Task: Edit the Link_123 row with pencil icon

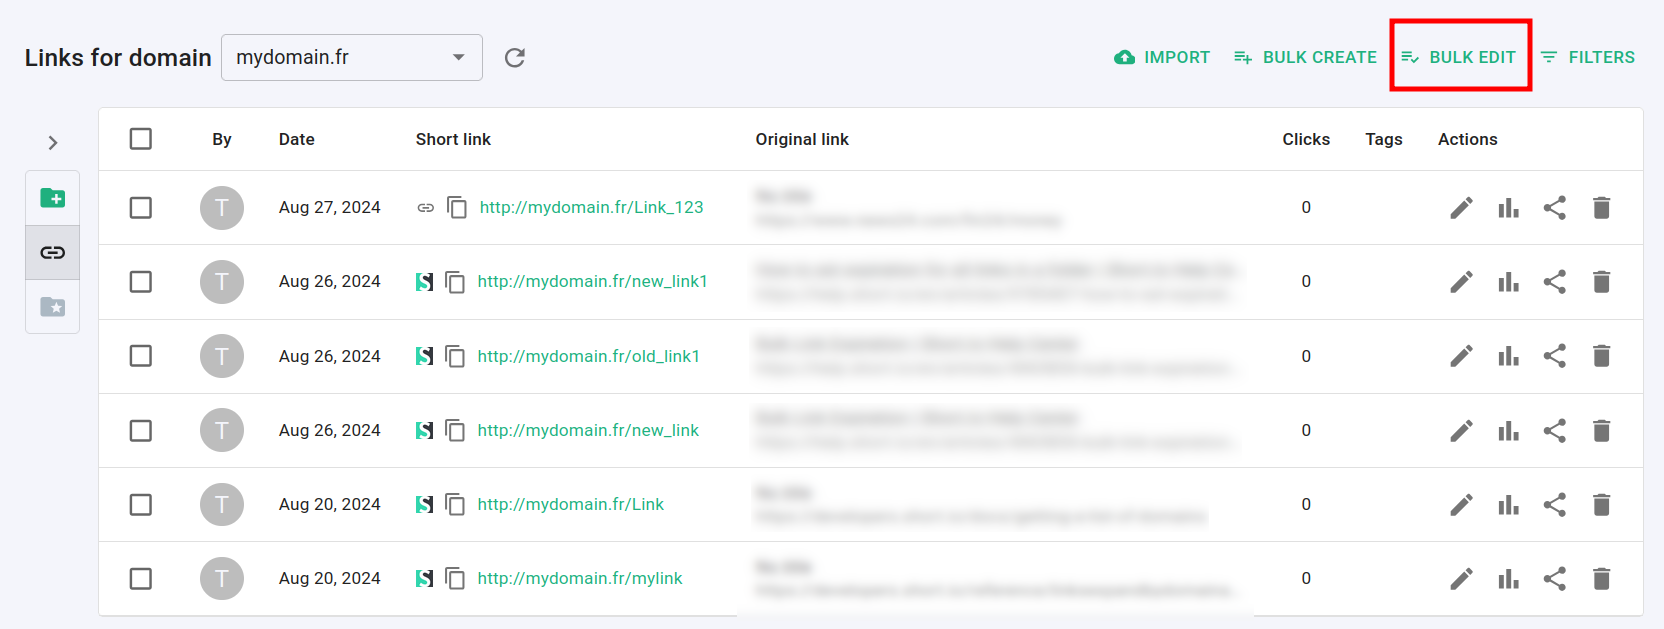Action: click(1461, 208)
